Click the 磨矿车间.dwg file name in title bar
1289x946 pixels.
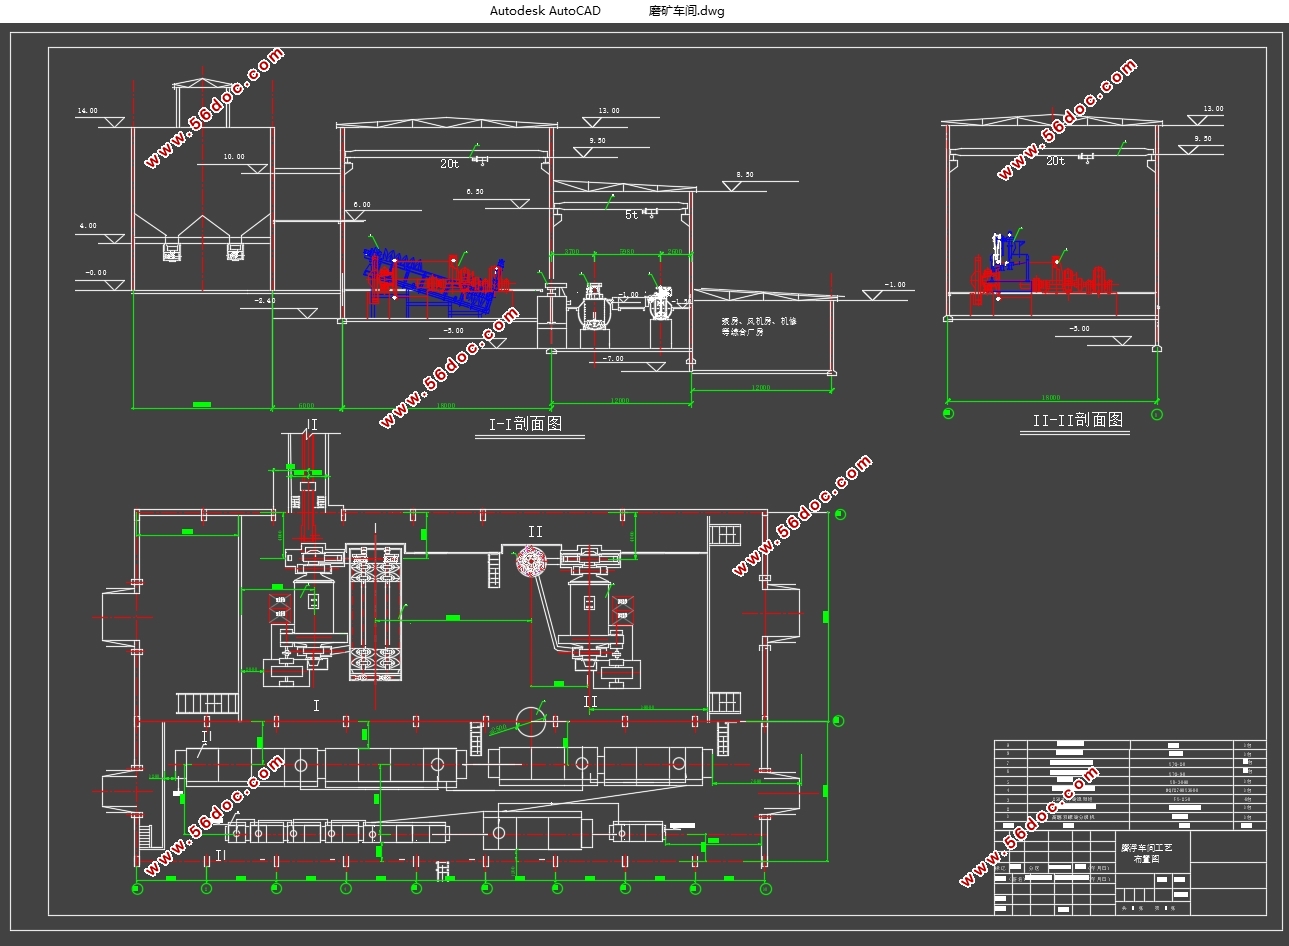[x=686, y=11]
